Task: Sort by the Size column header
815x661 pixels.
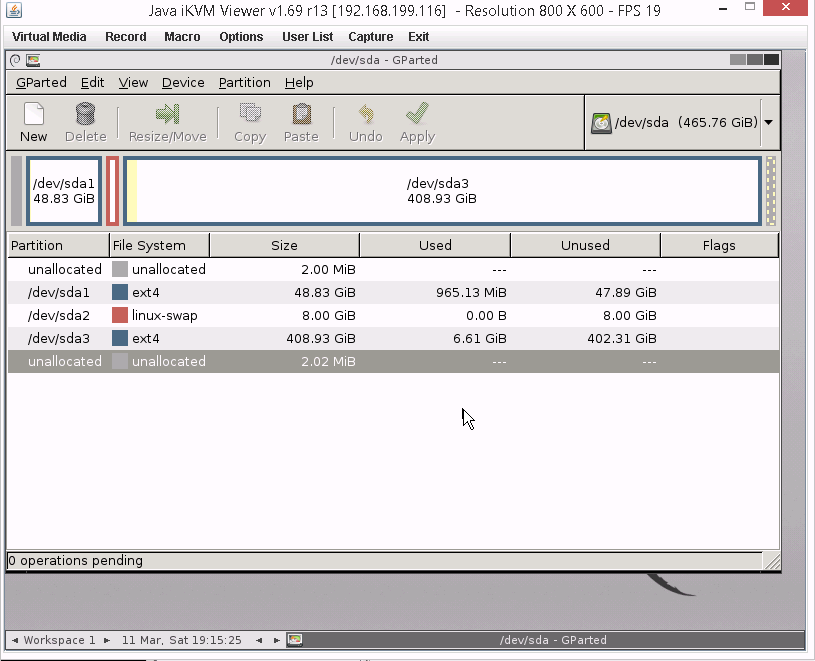Action: click(284, 245)
